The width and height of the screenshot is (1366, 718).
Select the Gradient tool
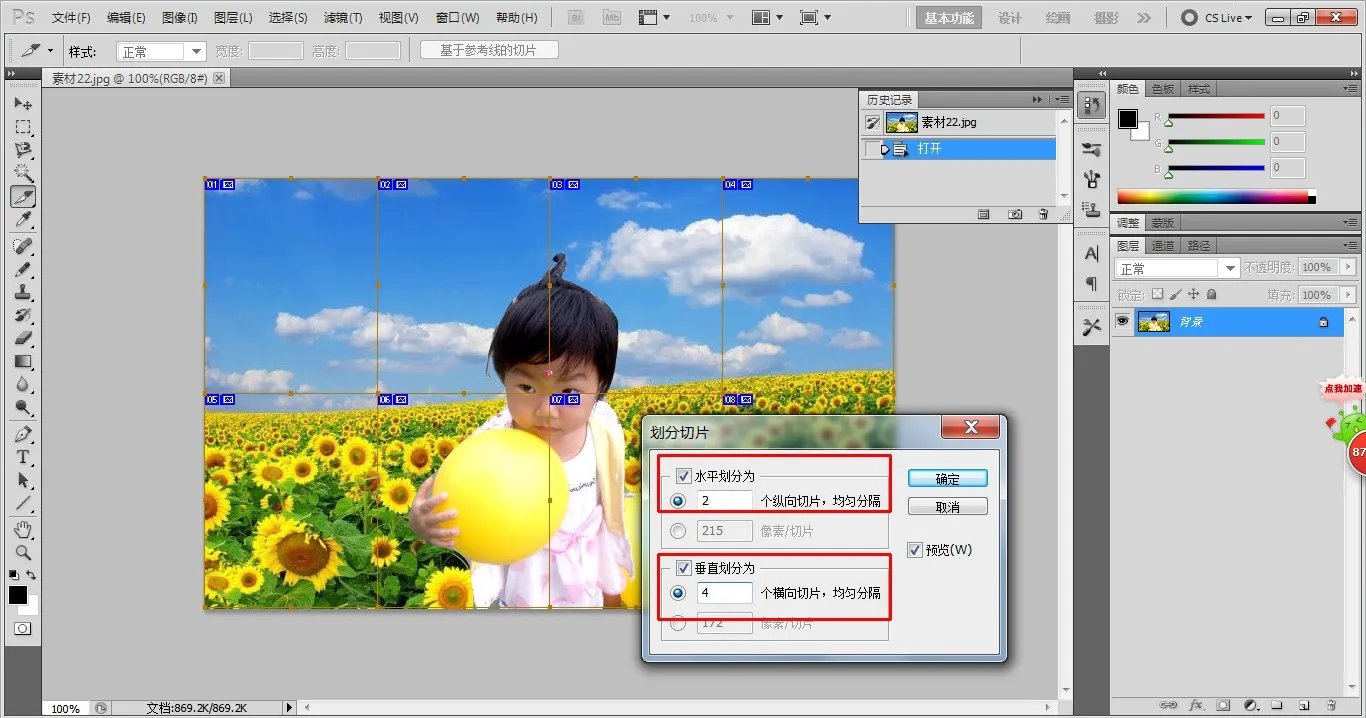tap(23, 362)
